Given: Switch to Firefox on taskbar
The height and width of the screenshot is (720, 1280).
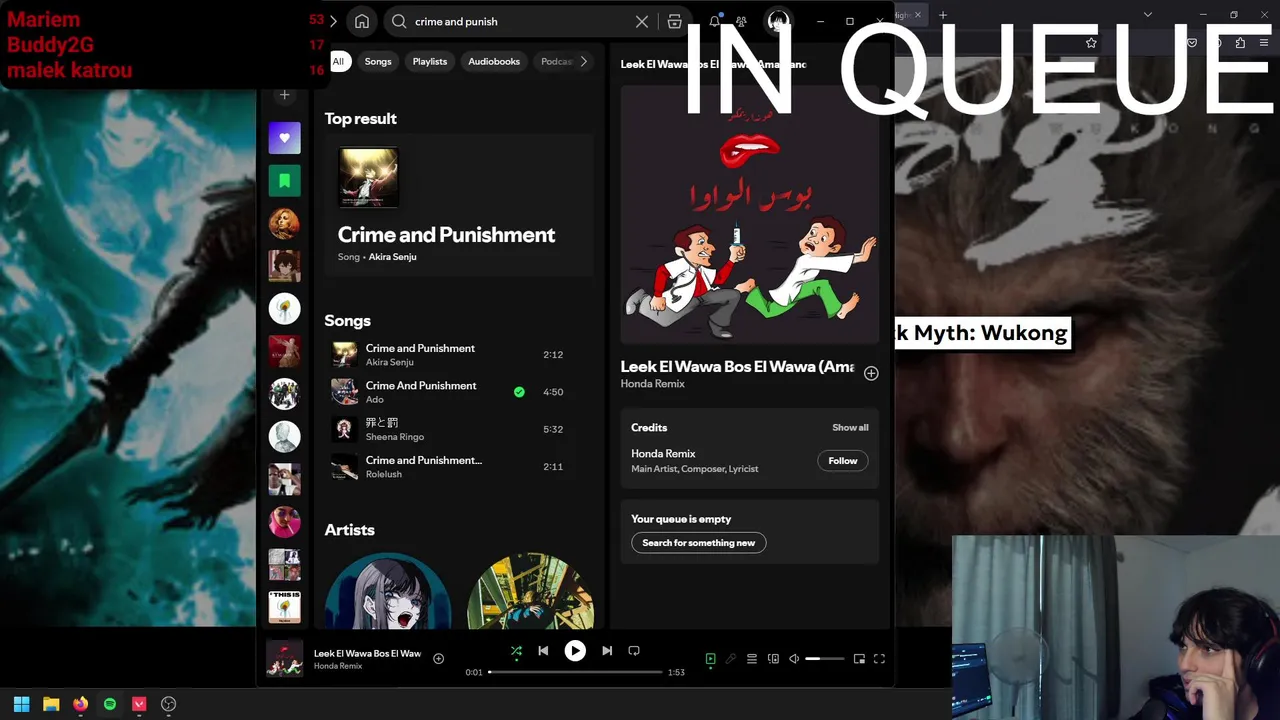Looking at the screenshot, I should point(80,704).
